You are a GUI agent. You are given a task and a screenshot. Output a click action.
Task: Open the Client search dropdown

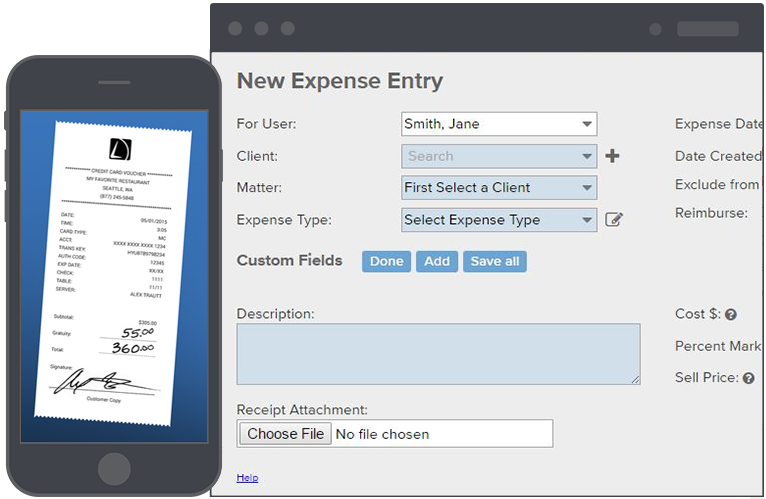[499, 156]
